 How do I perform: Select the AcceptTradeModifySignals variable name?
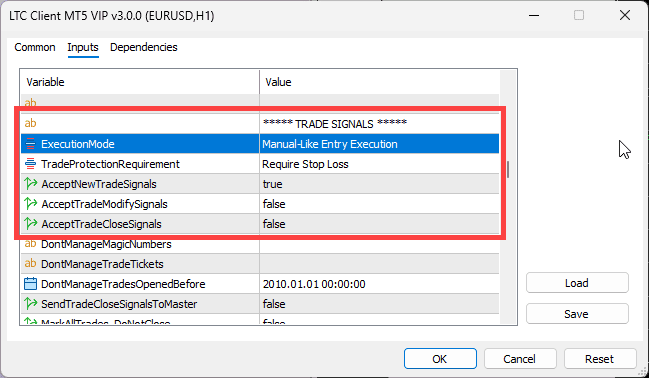click(x=104, y=204)
